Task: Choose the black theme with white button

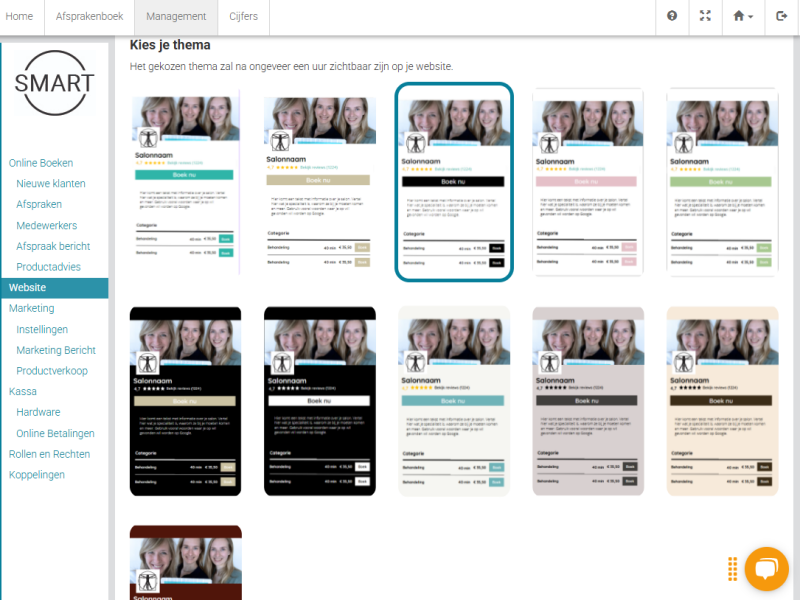Action: pyautogui.click(x=320, y=401)
